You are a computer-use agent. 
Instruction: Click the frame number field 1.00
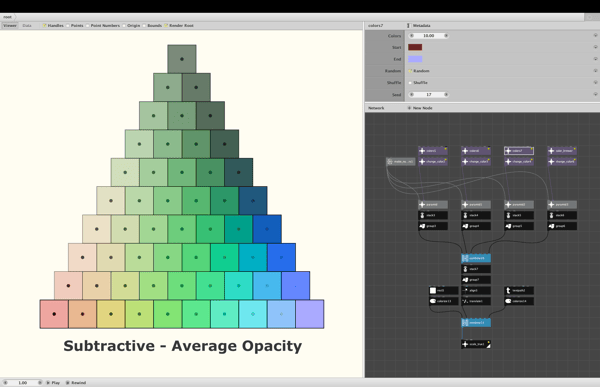point(23,382)
